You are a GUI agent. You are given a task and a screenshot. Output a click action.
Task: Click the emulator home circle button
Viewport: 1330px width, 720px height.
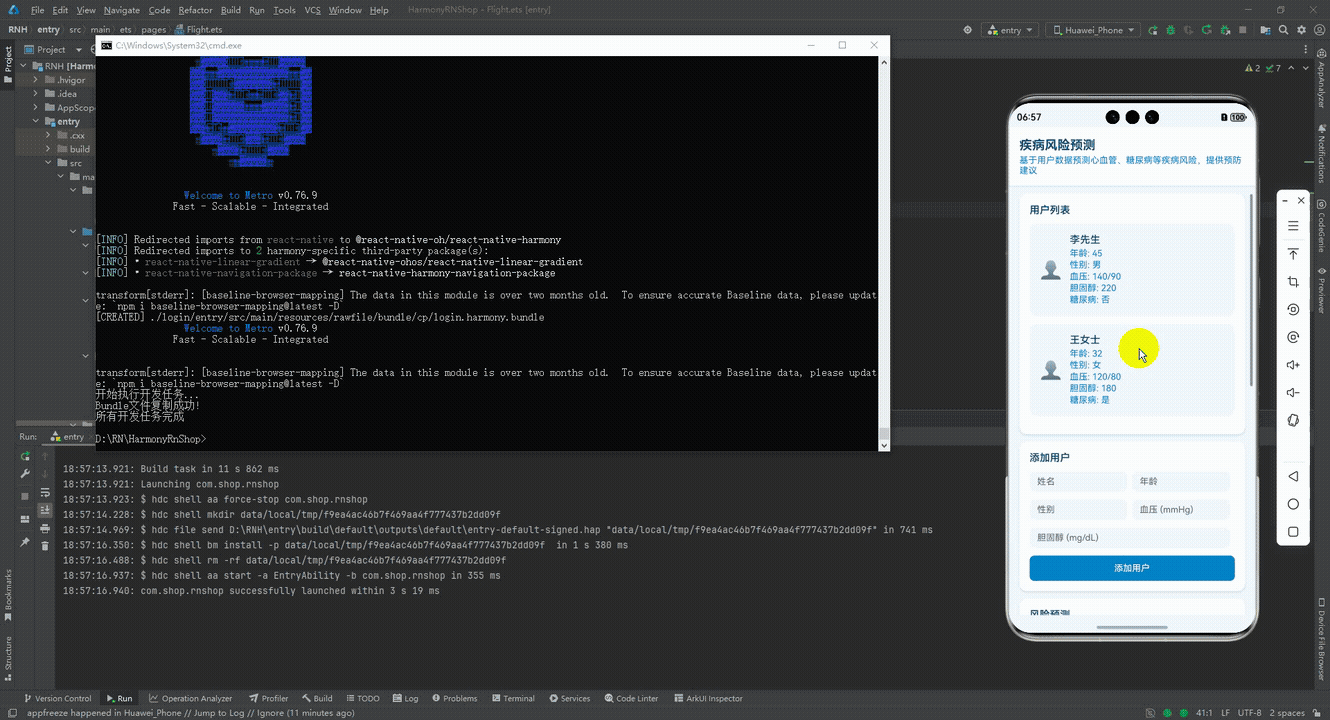(1293, 504)
